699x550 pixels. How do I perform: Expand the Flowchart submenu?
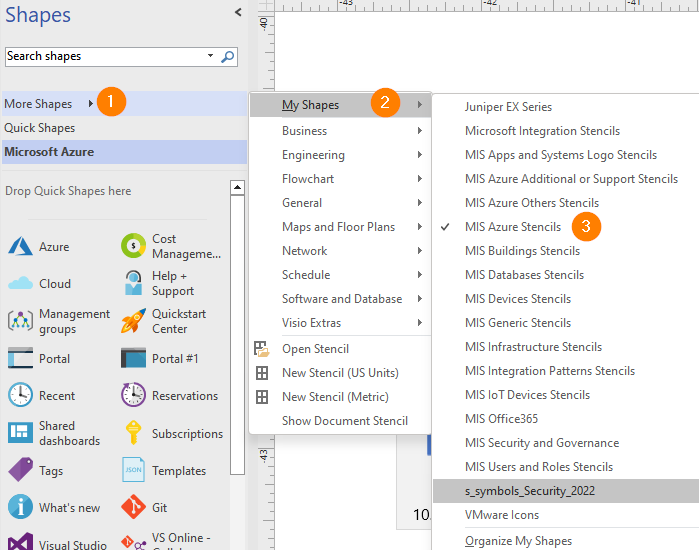point(419,179)
